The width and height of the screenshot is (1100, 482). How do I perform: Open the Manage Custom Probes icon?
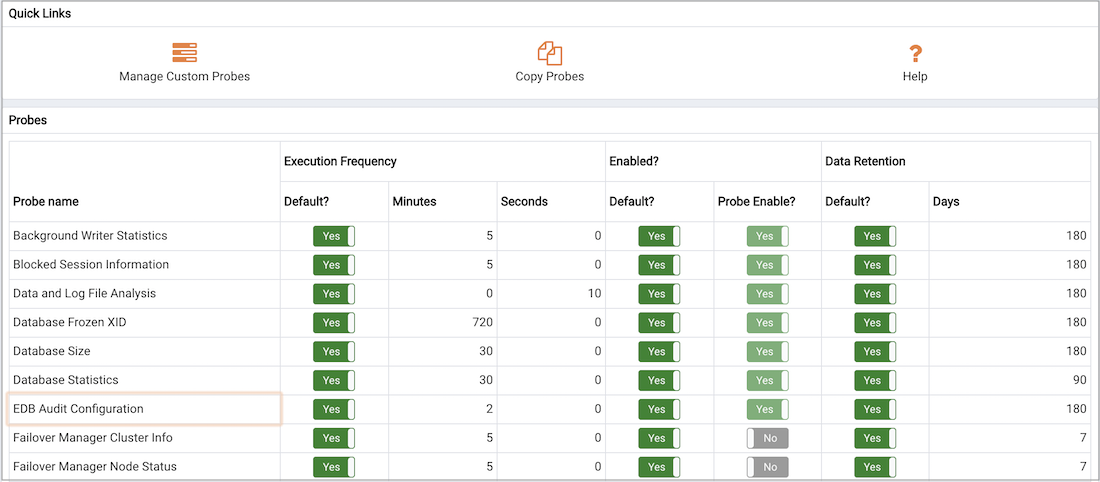[185, 53]
